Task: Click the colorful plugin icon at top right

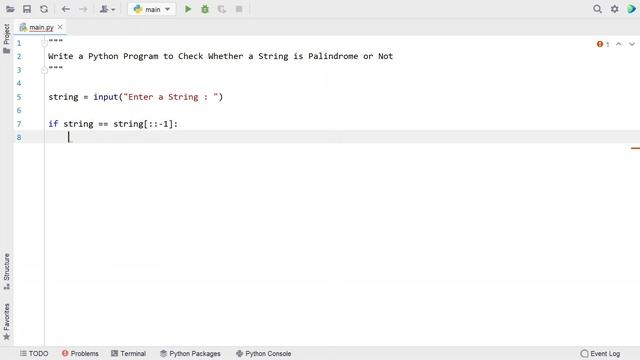Action: 631,9
